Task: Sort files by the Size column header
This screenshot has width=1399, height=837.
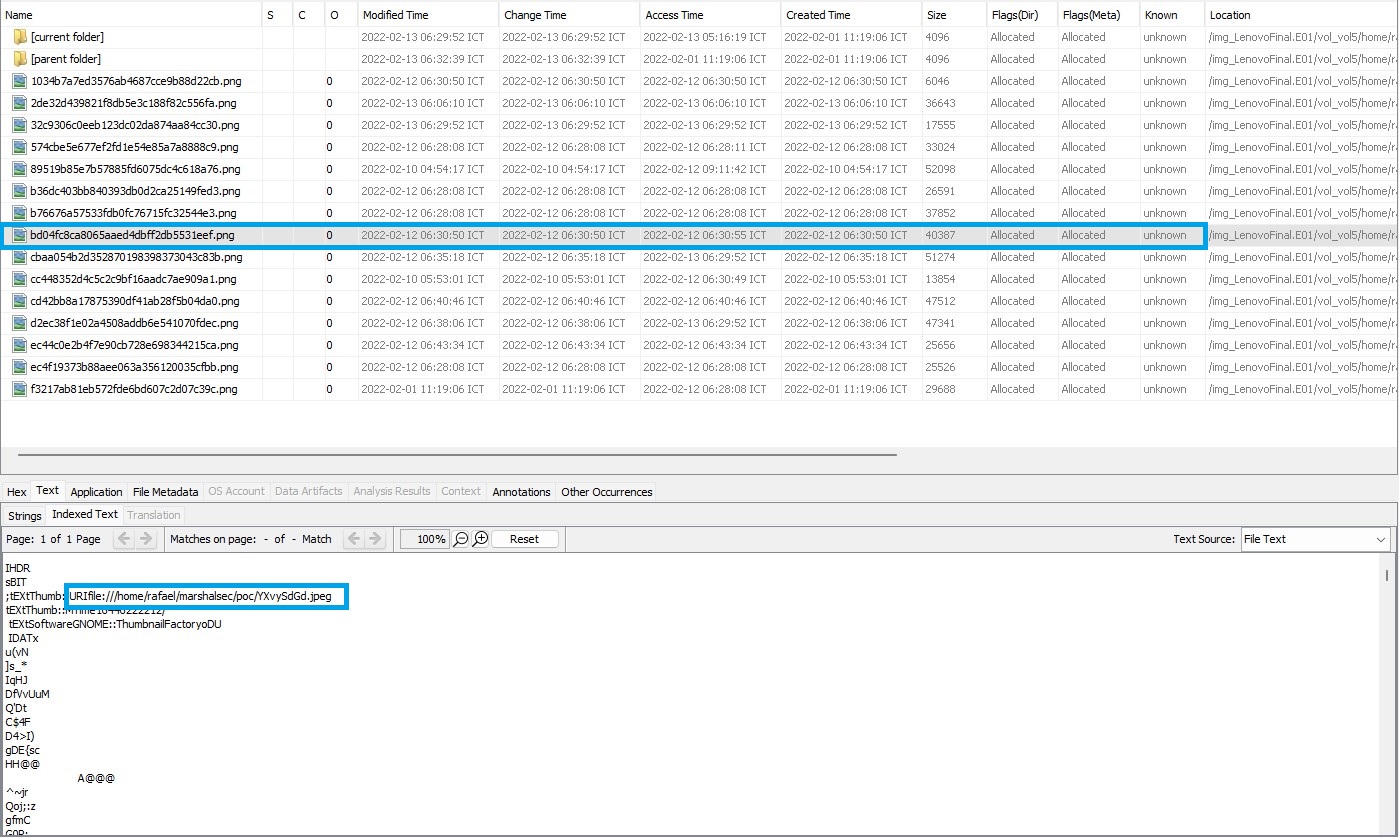Action: click(x=937, y=15)
